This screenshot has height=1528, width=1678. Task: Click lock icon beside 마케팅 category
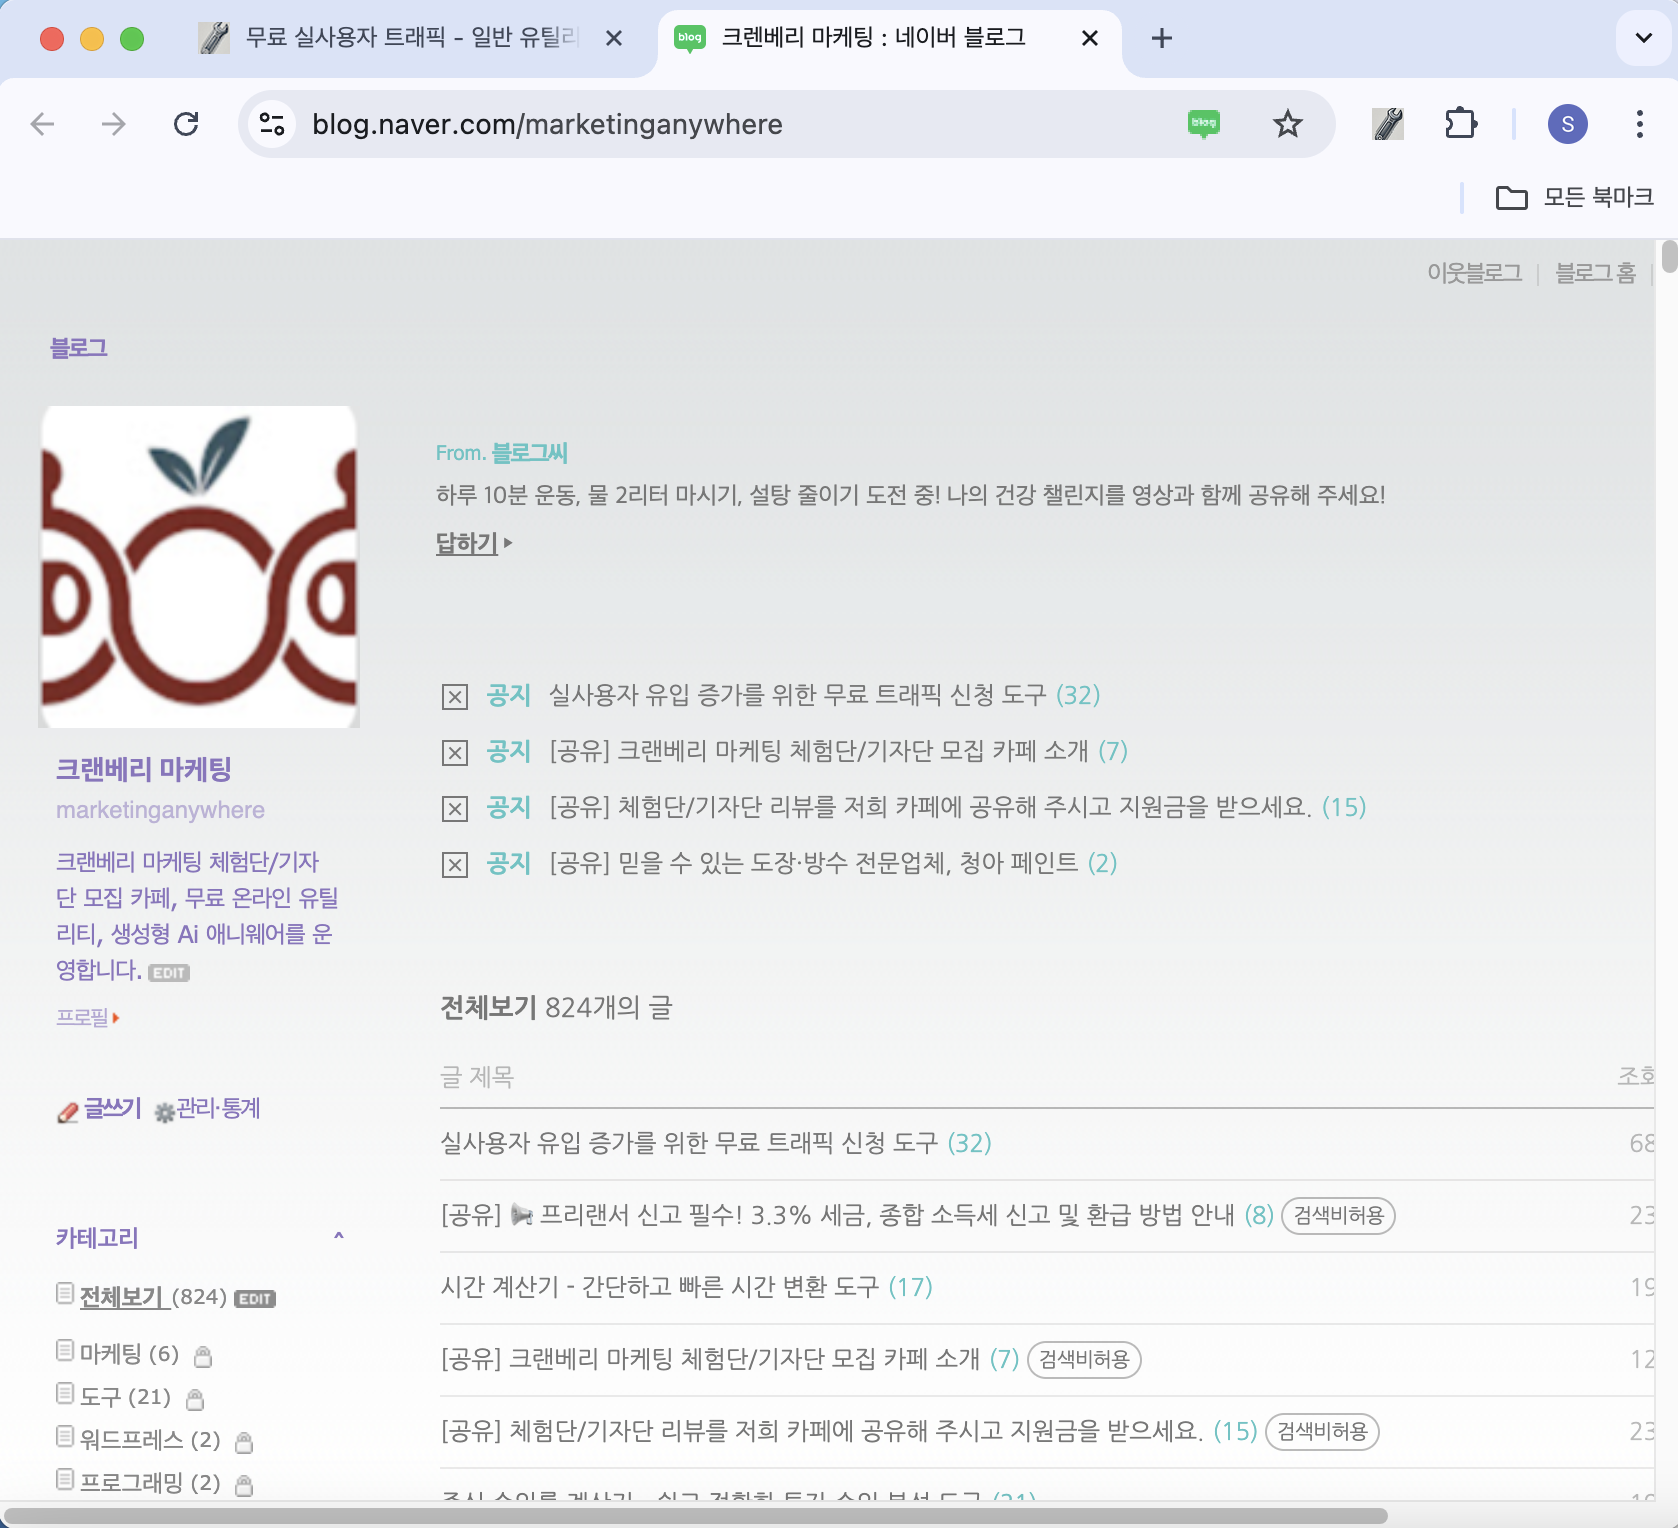(203, 1356)
